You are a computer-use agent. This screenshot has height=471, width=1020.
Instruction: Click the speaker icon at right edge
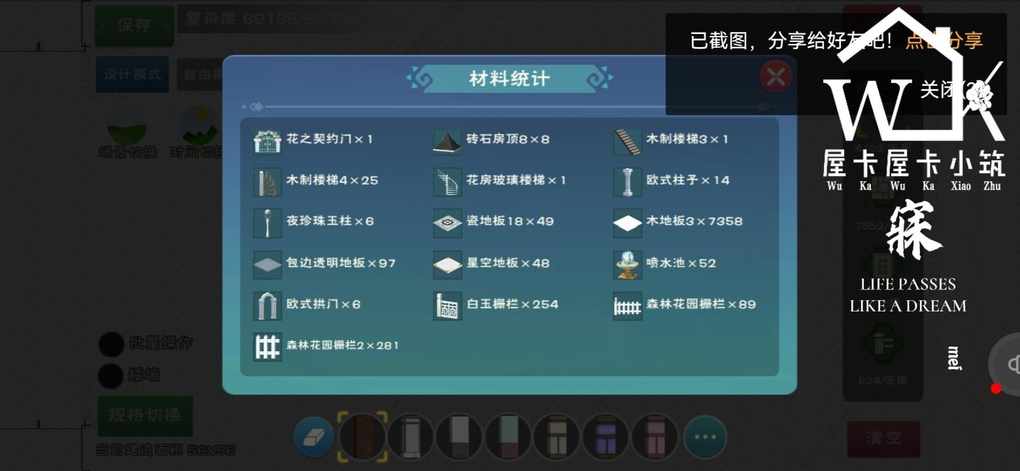1012,365
